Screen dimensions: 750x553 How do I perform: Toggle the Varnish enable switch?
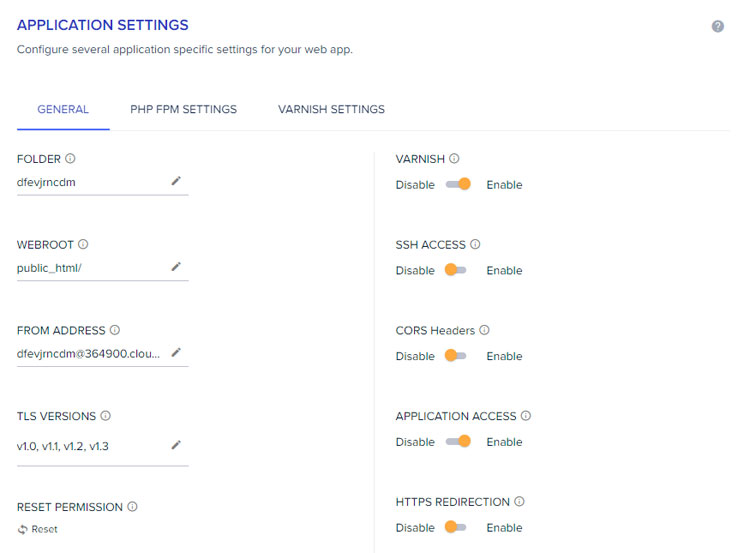458,184
